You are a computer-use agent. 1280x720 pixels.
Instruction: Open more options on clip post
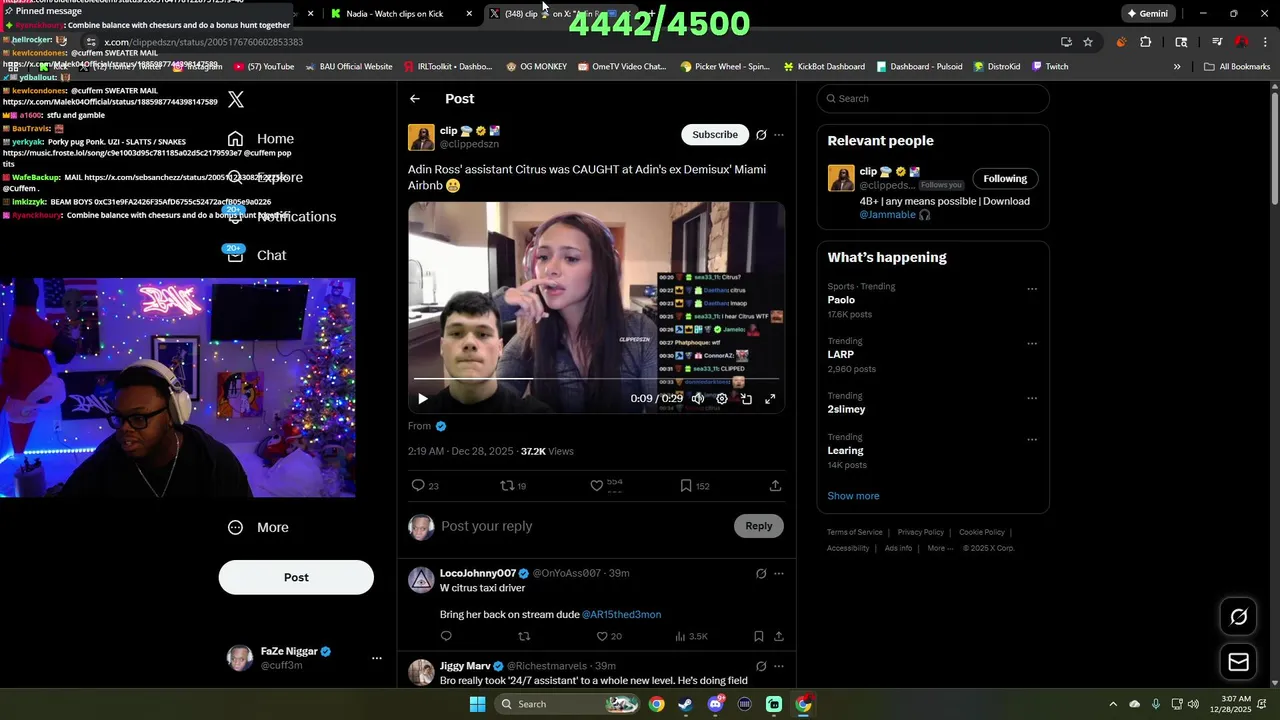pos(779,134)
